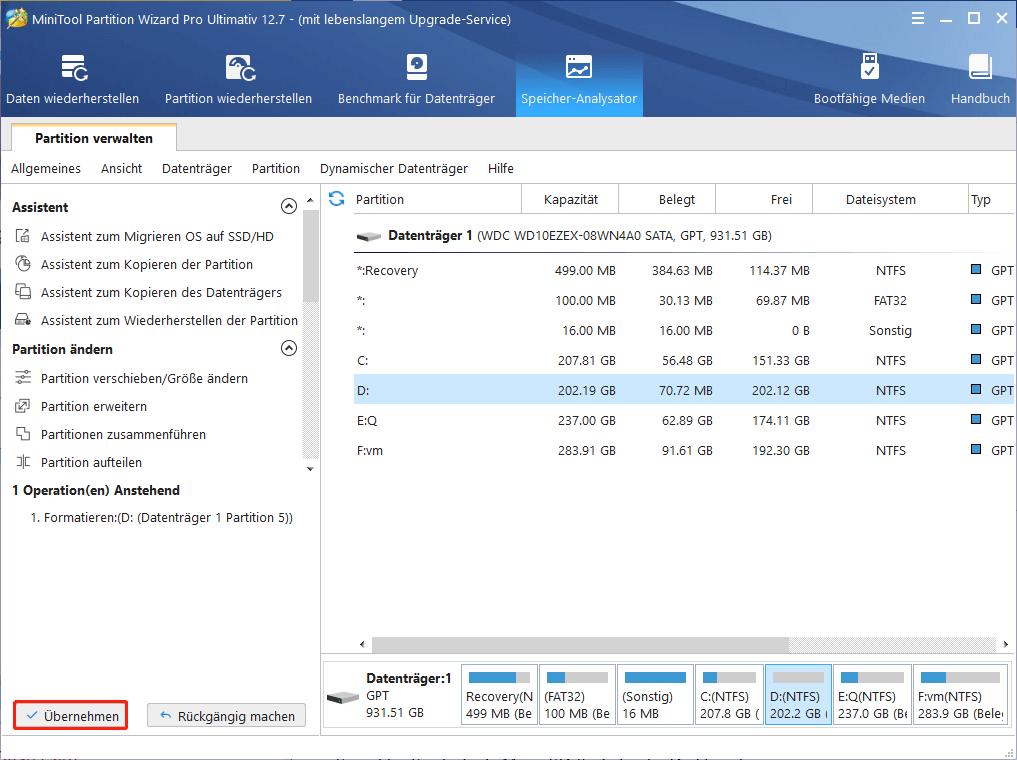Click down arrow of left panel scrollbar
The width and height of the screenshot is (1017, 760).
pos(310,468)
